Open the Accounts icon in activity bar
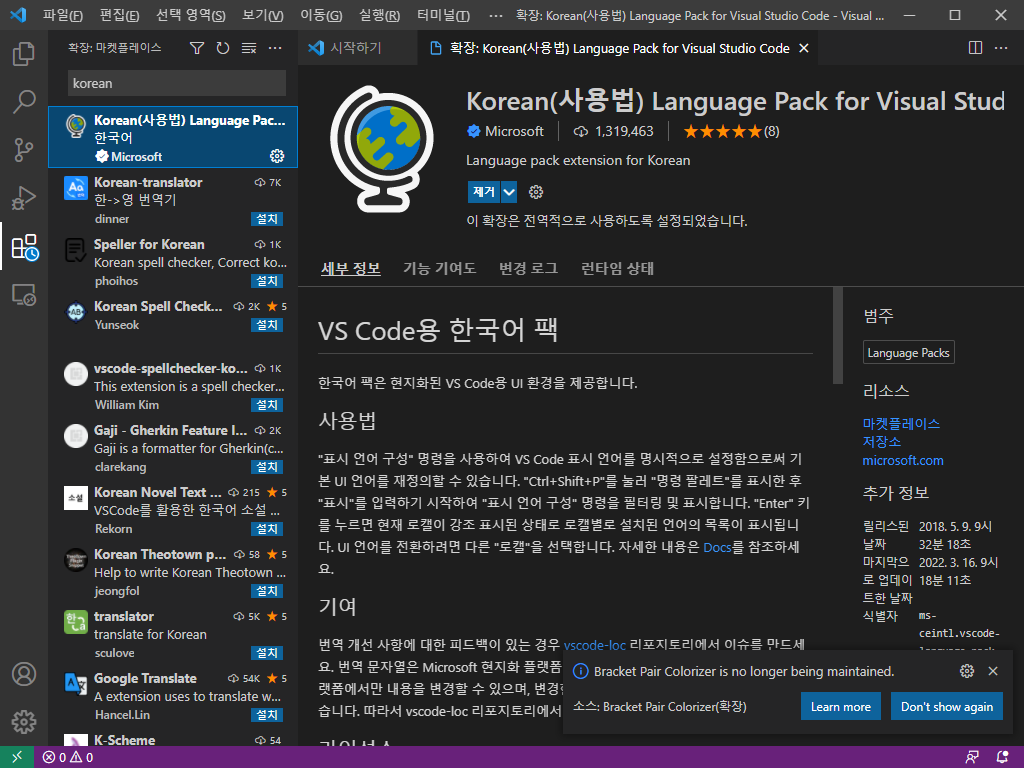 [x=24, y=674]
